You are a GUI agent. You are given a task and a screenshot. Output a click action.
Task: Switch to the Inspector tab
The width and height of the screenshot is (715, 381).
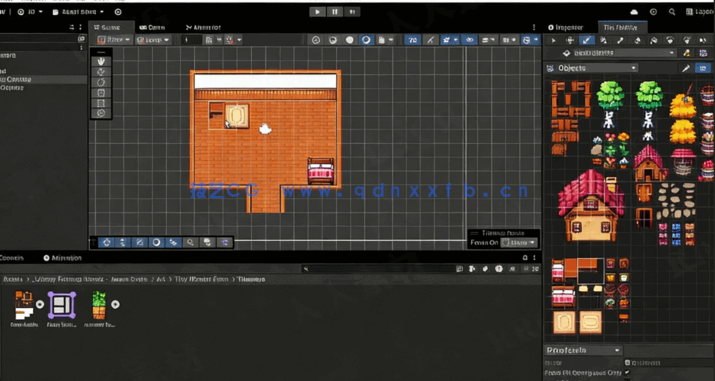click(565, 27)
